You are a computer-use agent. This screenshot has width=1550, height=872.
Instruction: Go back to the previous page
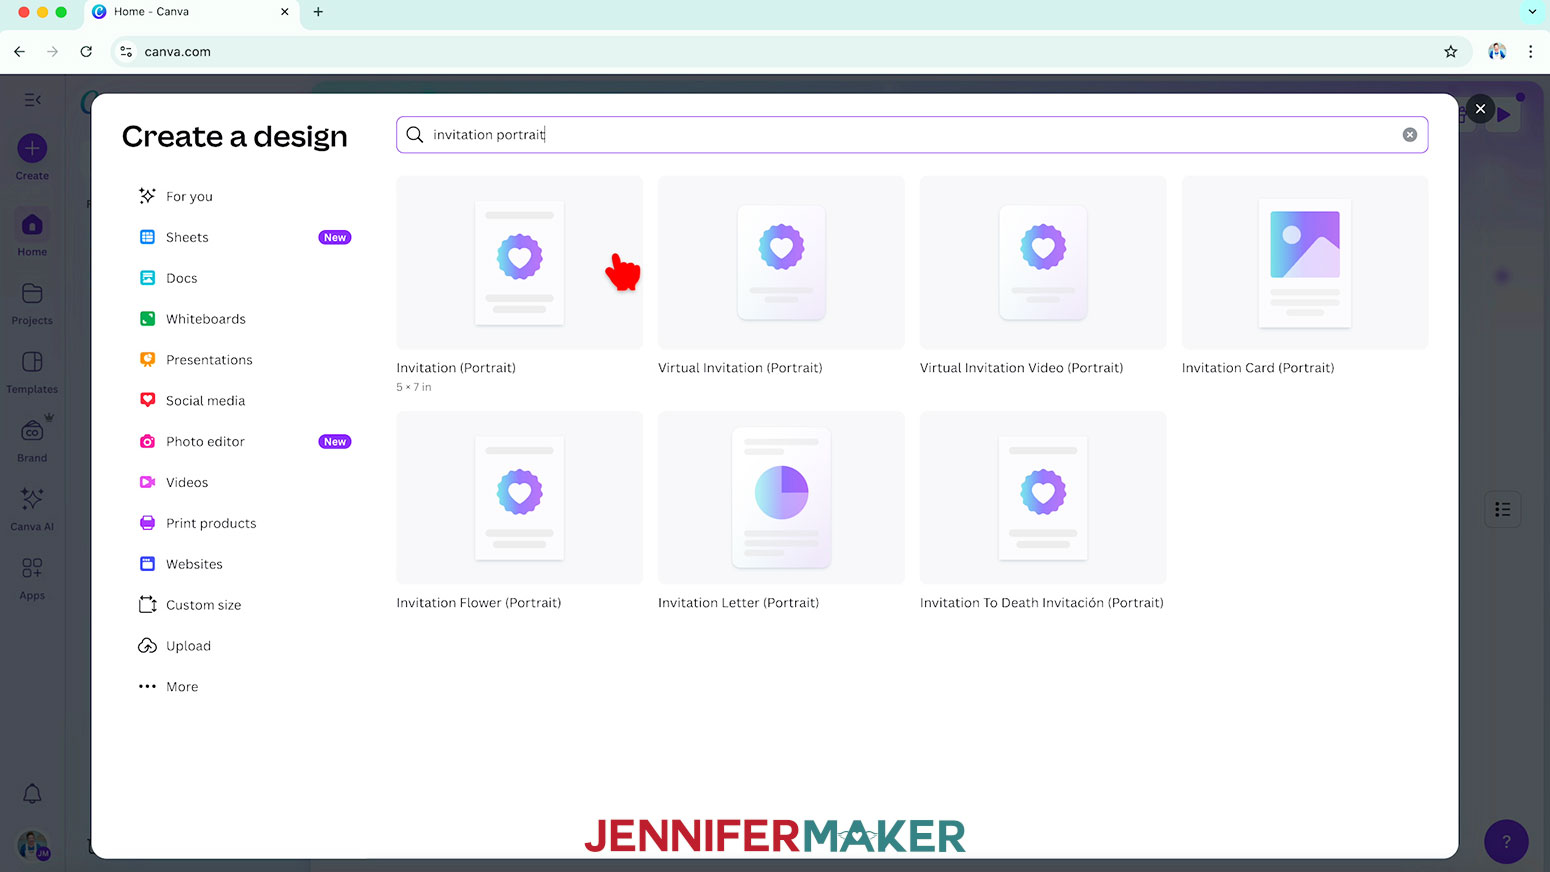(20, 52)
